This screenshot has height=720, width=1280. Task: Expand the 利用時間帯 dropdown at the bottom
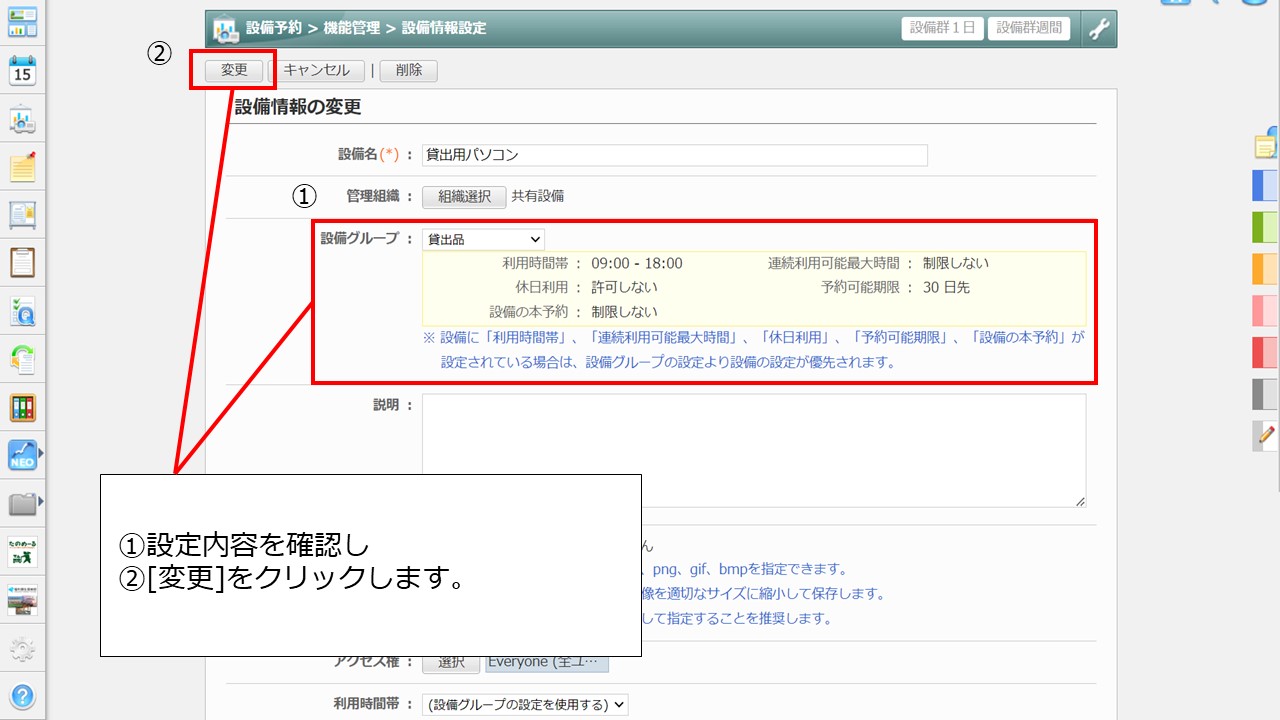pyautogui.click(x=525, y=704)
